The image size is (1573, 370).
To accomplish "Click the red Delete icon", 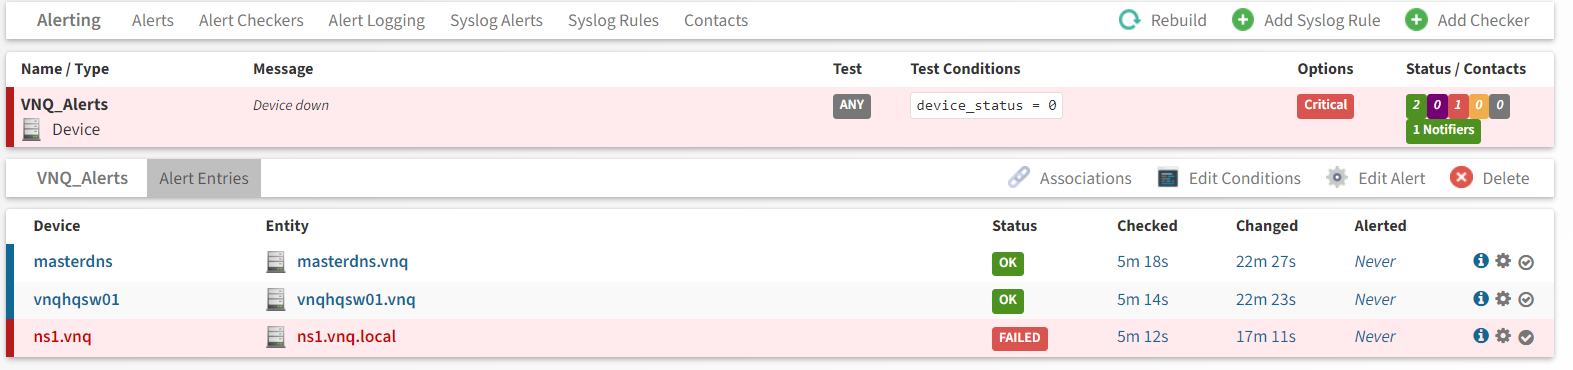I will click(x=1461, y=178).
